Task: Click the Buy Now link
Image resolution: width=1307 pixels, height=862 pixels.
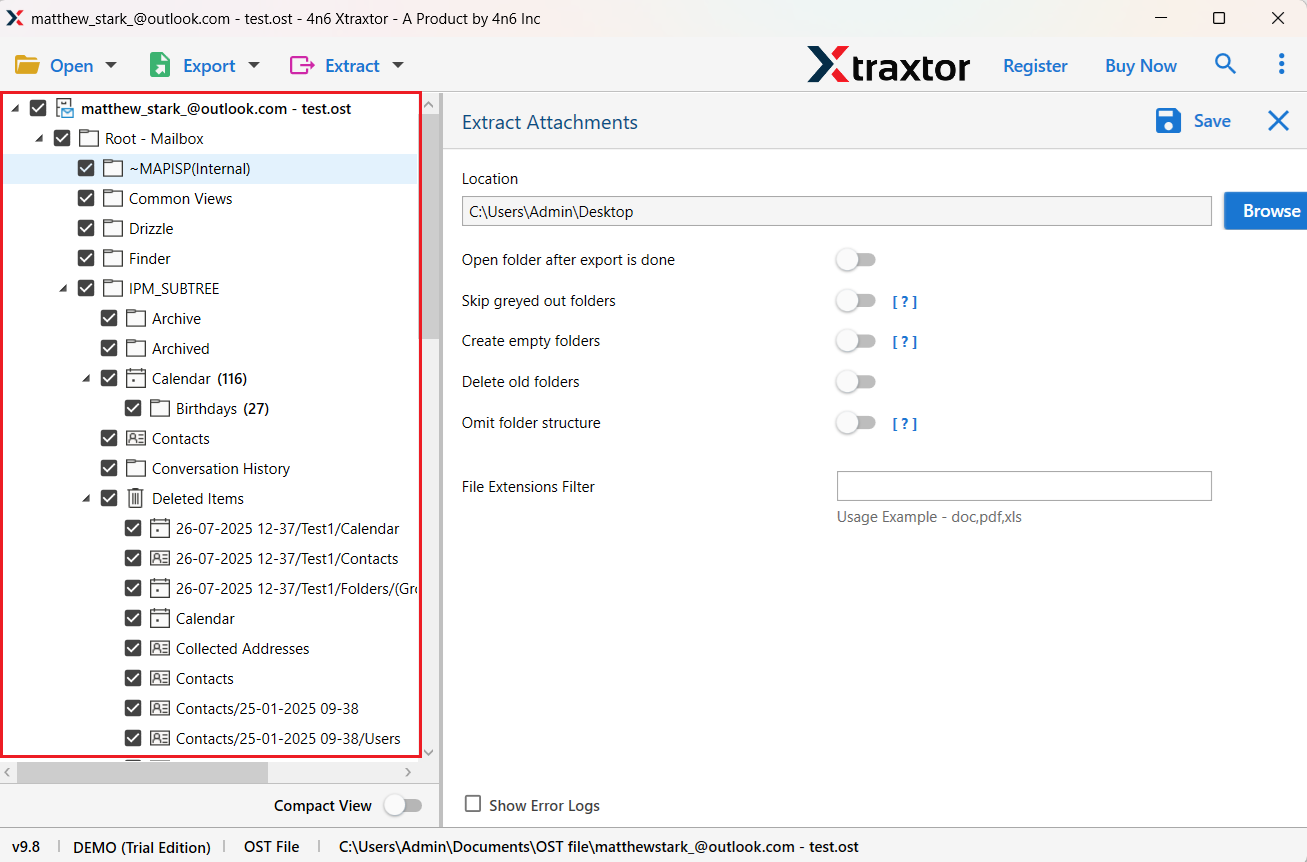Action: click(1141, 65)
